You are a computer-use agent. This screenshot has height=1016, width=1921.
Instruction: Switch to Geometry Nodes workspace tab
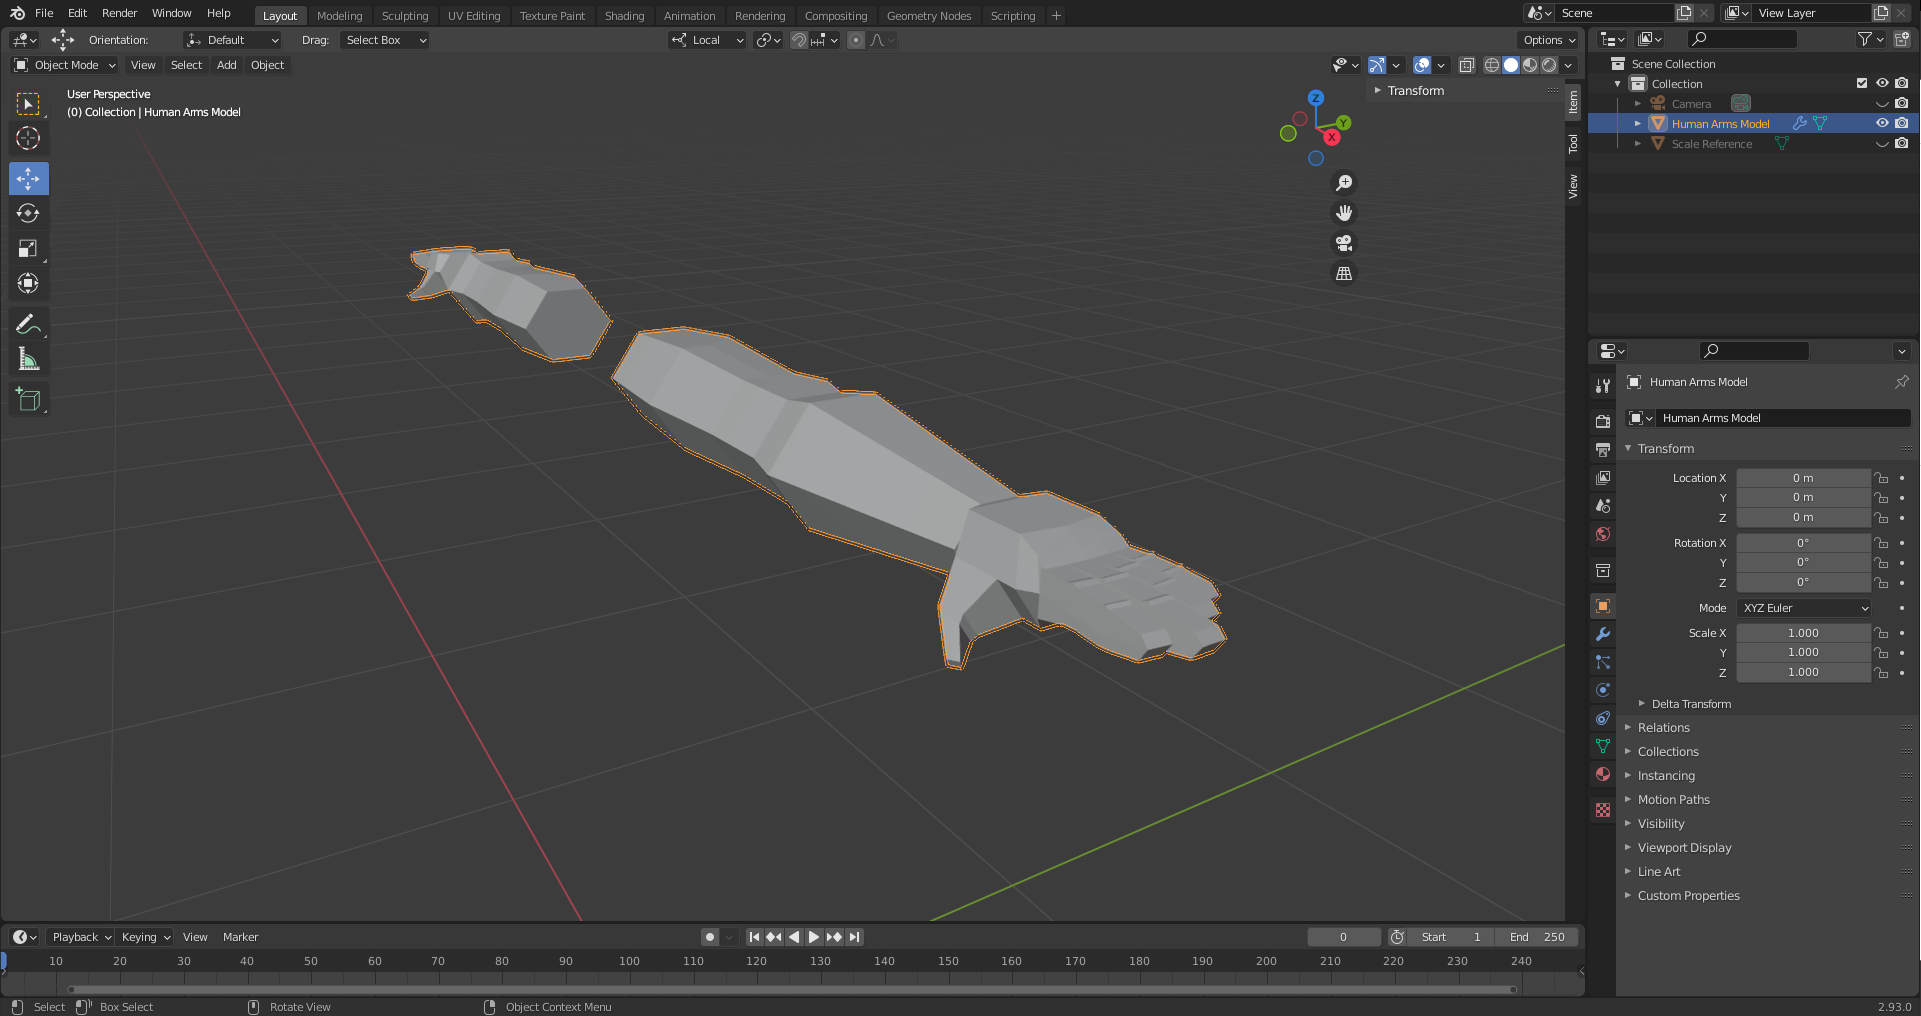tap(929, 16)
